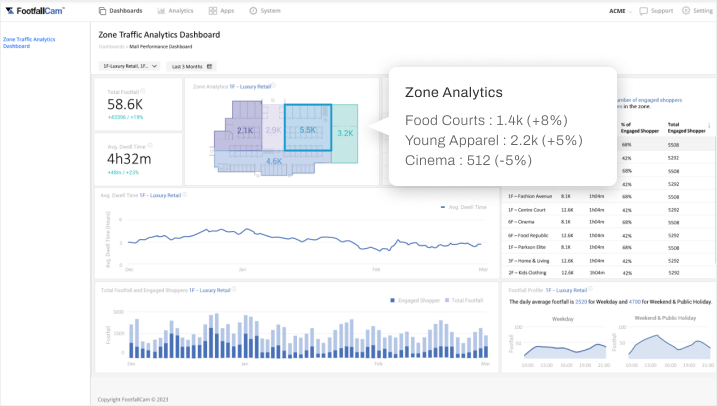Expand the ACME account dropdown
This screenshot has width=717, height=406.
[619, 10]
